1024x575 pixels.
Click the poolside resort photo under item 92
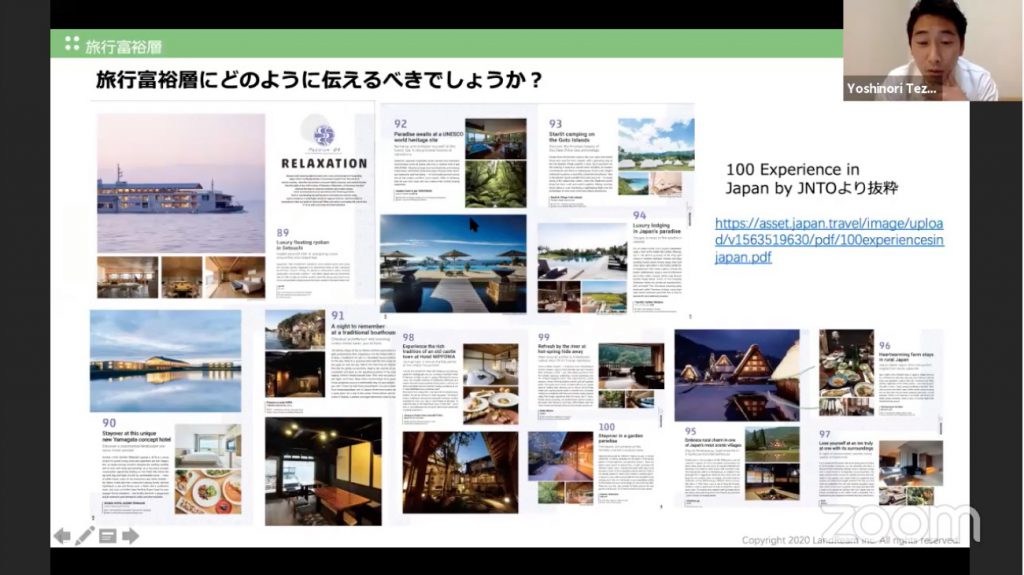click(x=453, y=263)
